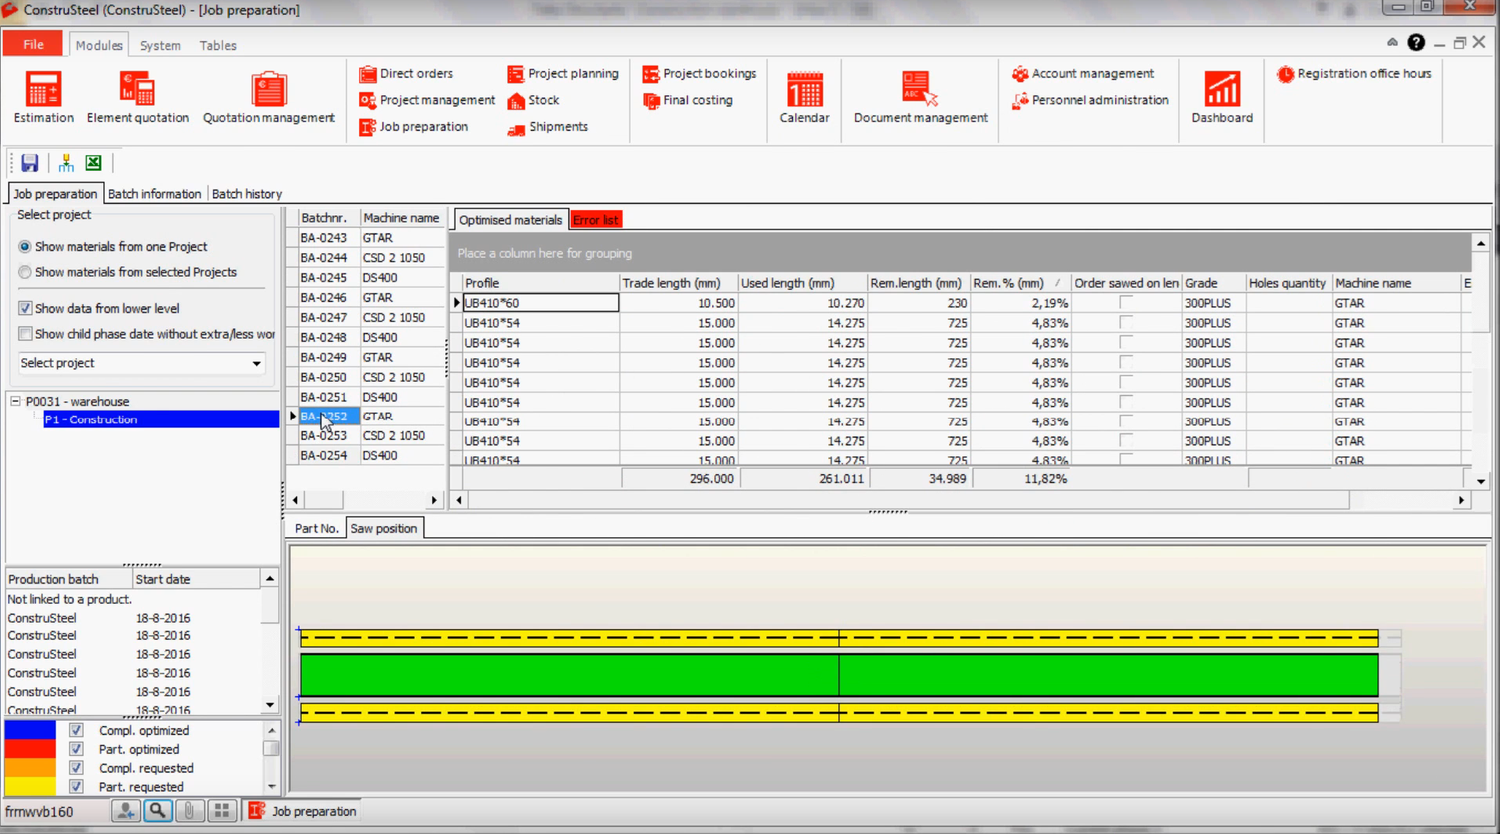Export to Excel using green icon

pos(93,163)
